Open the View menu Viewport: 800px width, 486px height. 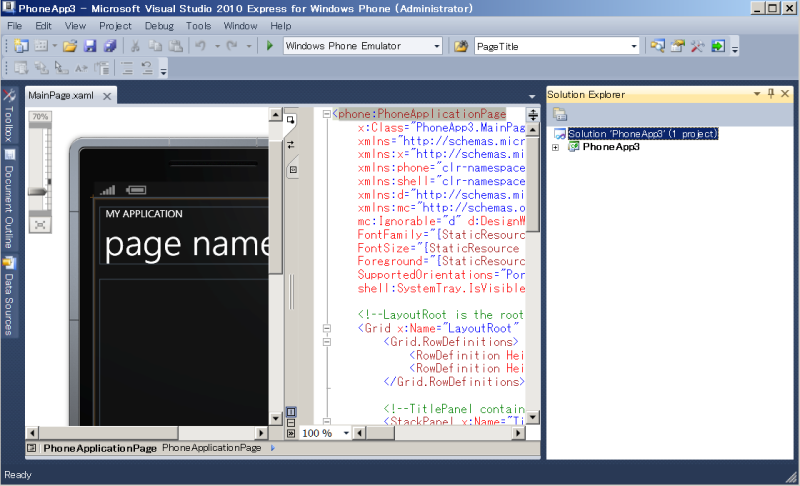75,26
